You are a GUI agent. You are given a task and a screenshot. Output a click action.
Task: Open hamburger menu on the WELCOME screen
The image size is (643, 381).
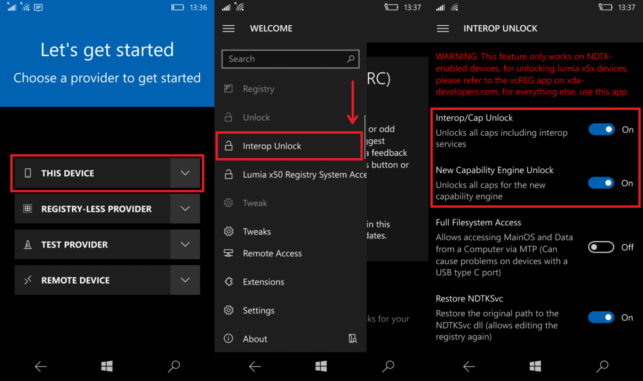tap(229, 28)
